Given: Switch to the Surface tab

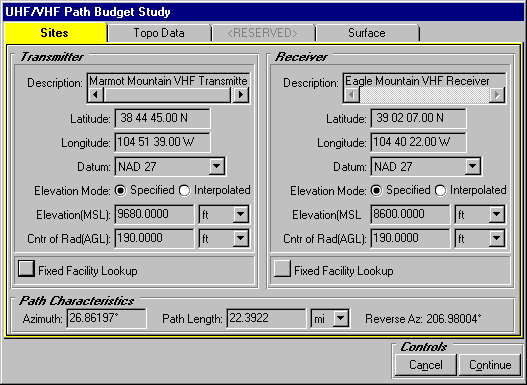Looking at the screenshot, I should 367,33.
